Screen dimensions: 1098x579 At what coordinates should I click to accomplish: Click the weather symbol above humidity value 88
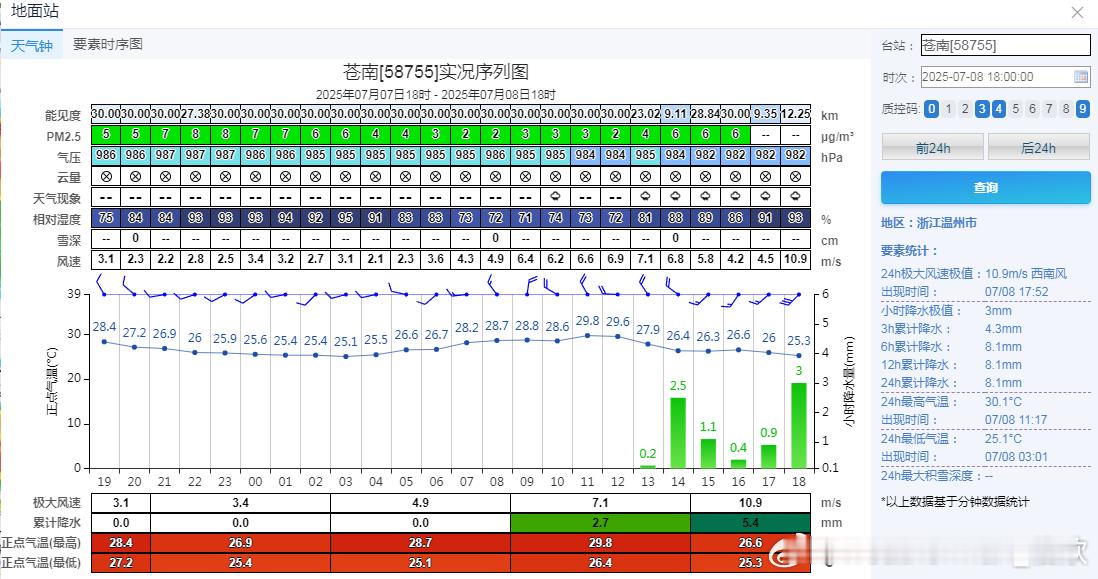[x=675, y=197]
